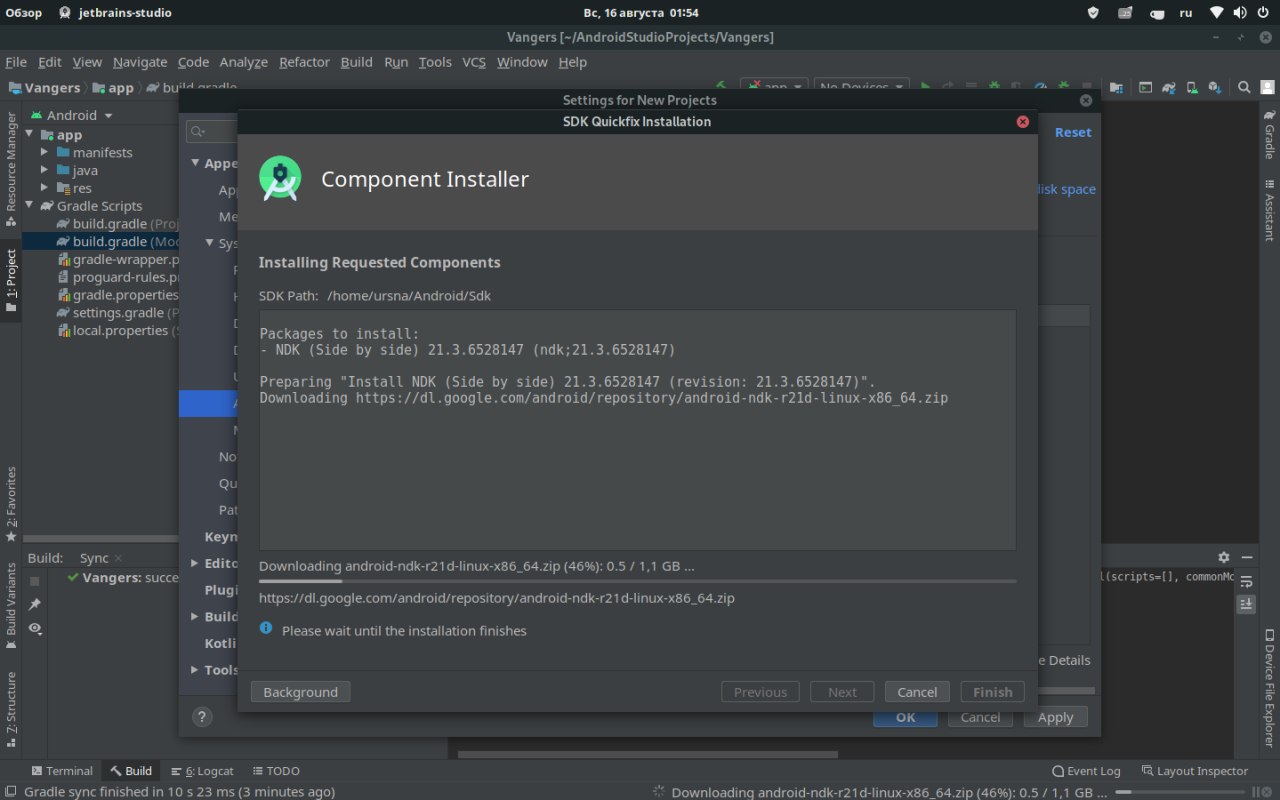
Task: Open Обзор activities overview
Action: coord(24,13)
